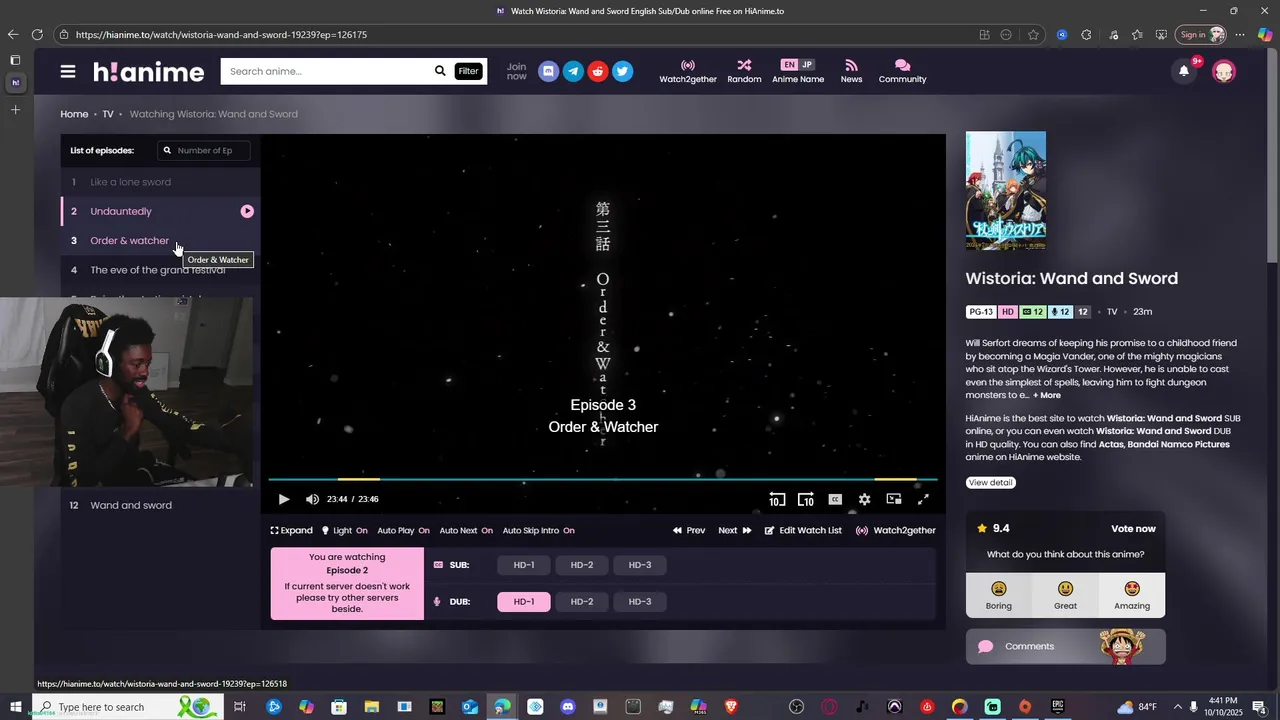
Task: Expand description with + More
Action: (x=1047, y=395)
